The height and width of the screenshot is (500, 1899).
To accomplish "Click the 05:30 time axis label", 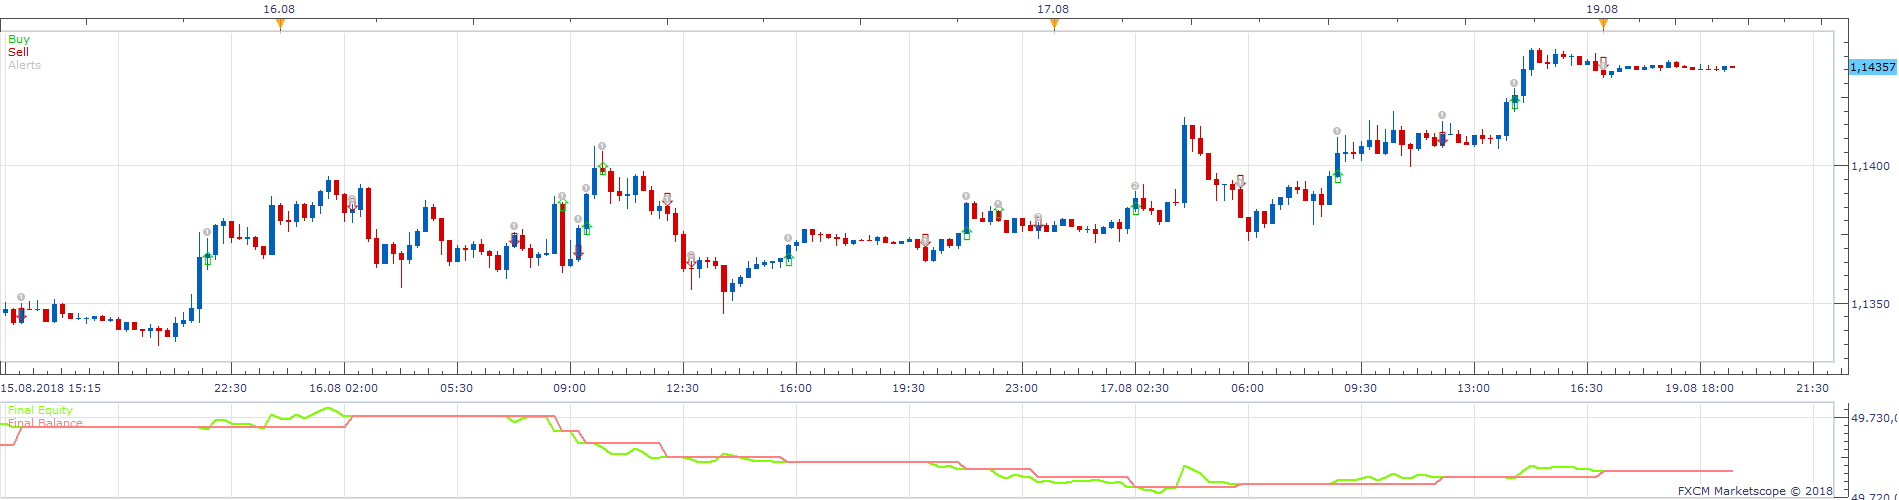I will [x=457, y=388].
